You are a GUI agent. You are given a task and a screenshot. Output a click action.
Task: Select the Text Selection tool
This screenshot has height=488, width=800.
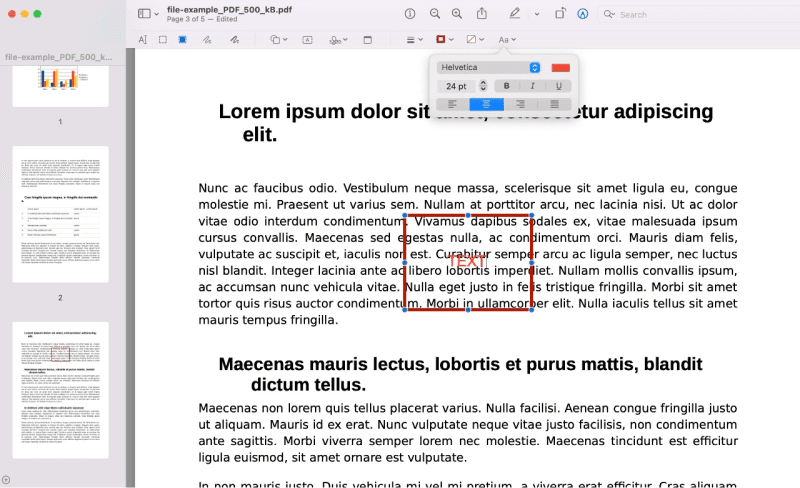(142, 39)
